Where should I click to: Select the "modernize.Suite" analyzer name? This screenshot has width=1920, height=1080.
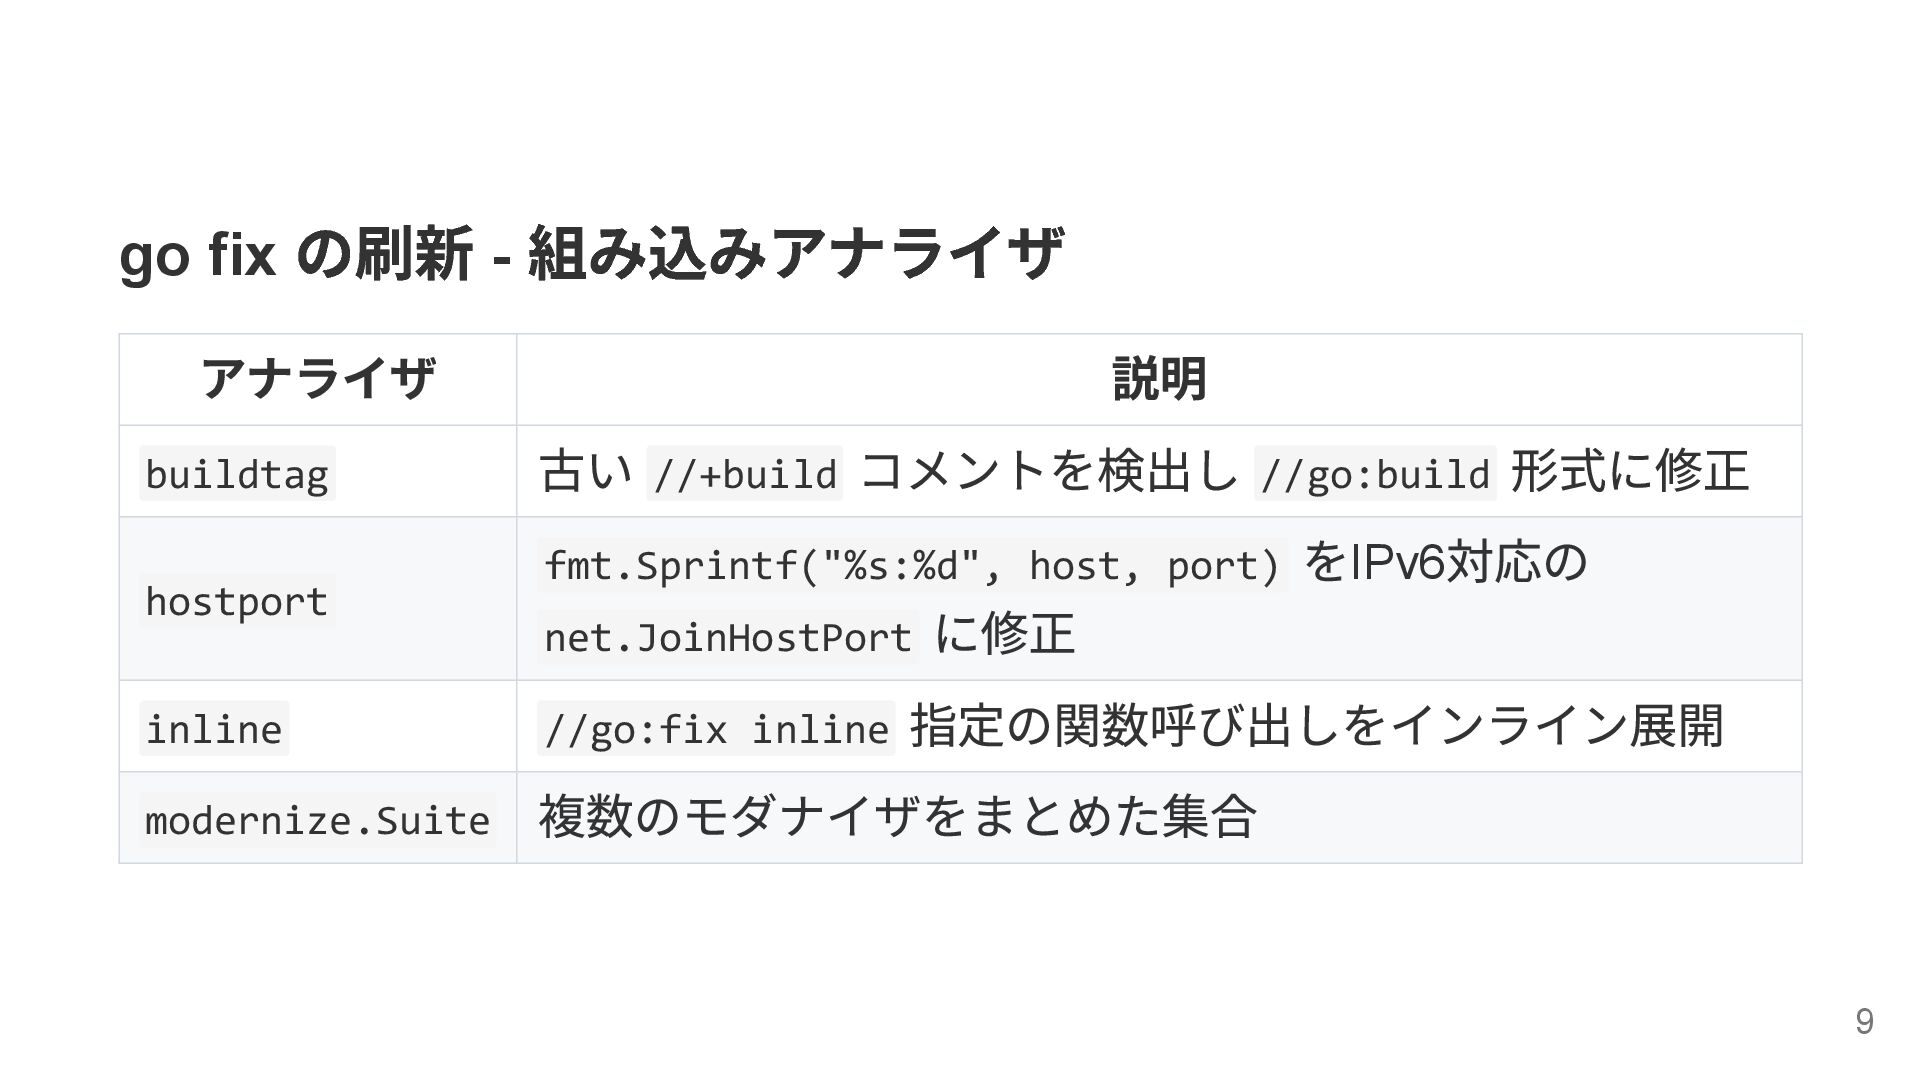(x=318, y=820)
